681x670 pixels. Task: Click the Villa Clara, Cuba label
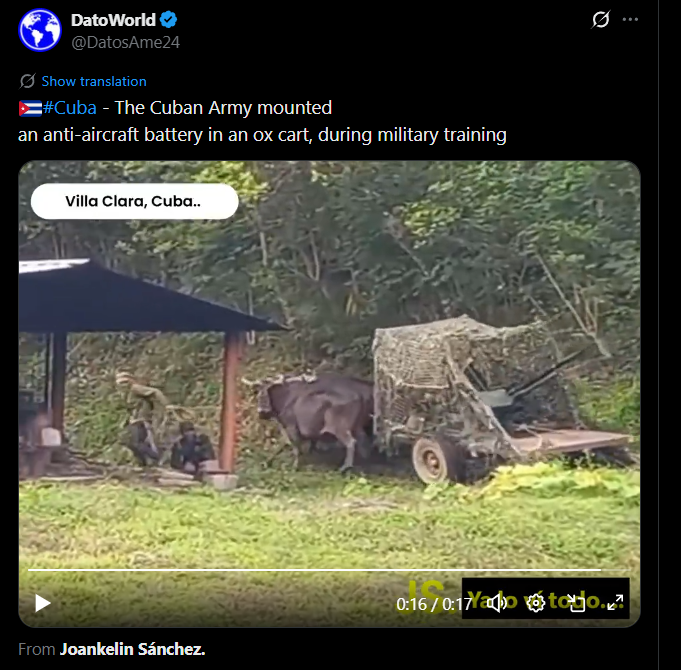[135, 201]
